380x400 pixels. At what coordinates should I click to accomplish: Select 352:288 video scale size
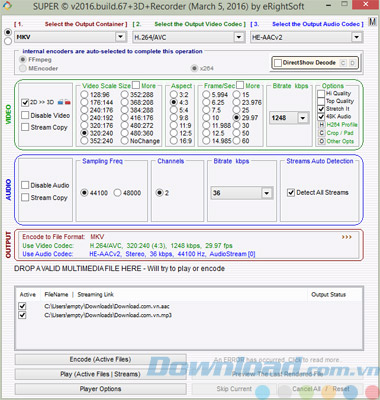(125, 95)
